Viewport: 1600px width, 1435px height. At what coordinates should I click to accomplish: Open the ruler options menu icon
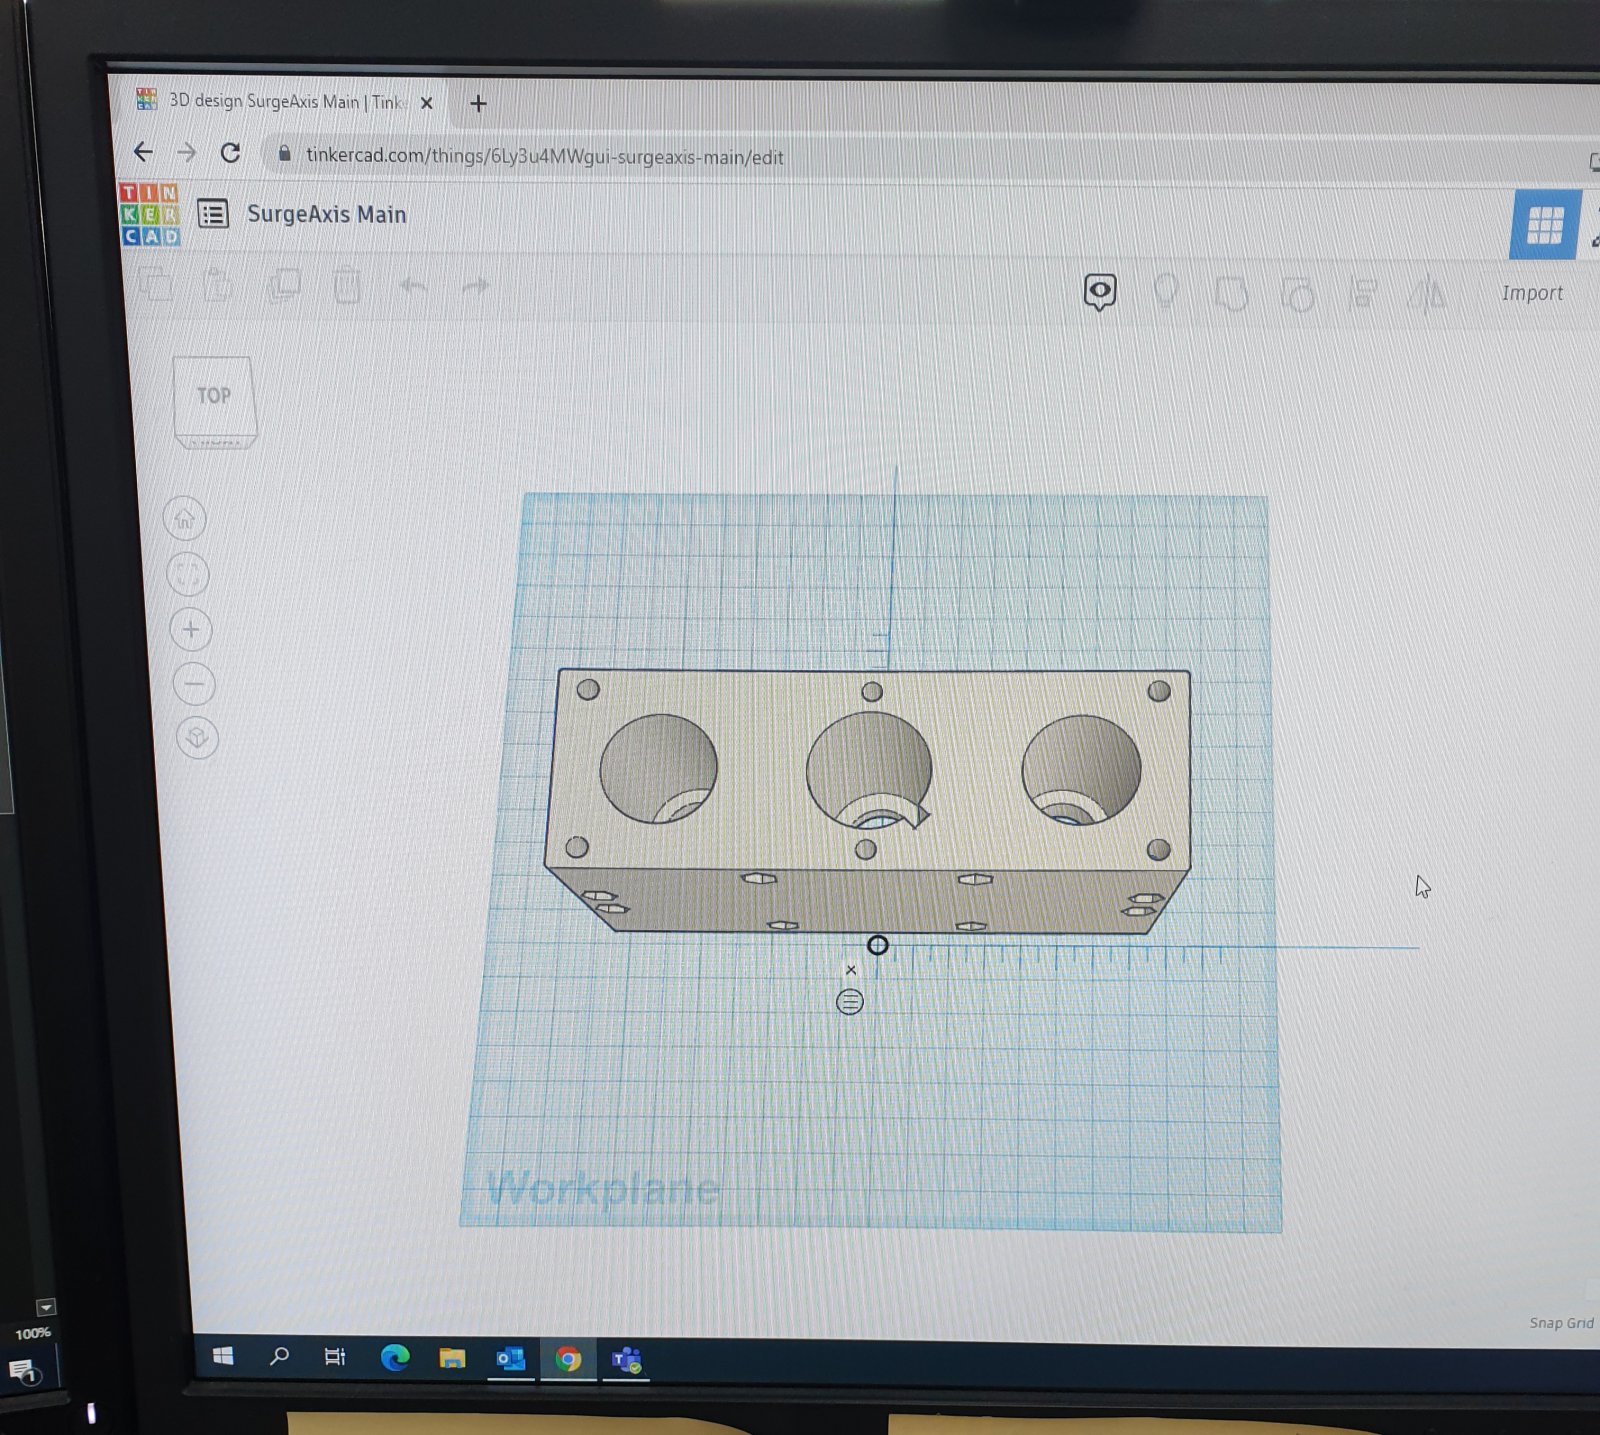tap(849, 1002)
